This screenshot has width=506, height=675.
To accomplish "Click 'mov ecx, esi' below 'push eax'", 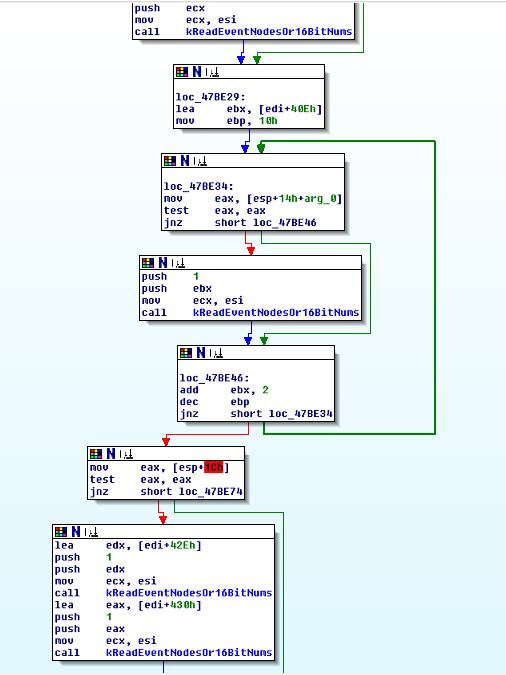I will 106,641.
